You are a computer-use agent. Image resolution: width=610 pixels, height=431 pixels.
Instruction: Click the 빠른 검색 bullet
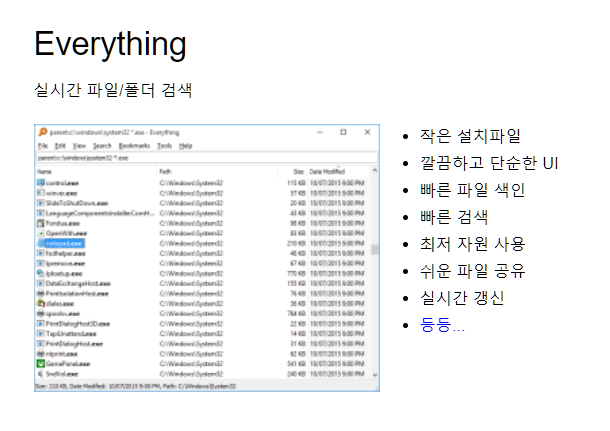coord(454,217)
